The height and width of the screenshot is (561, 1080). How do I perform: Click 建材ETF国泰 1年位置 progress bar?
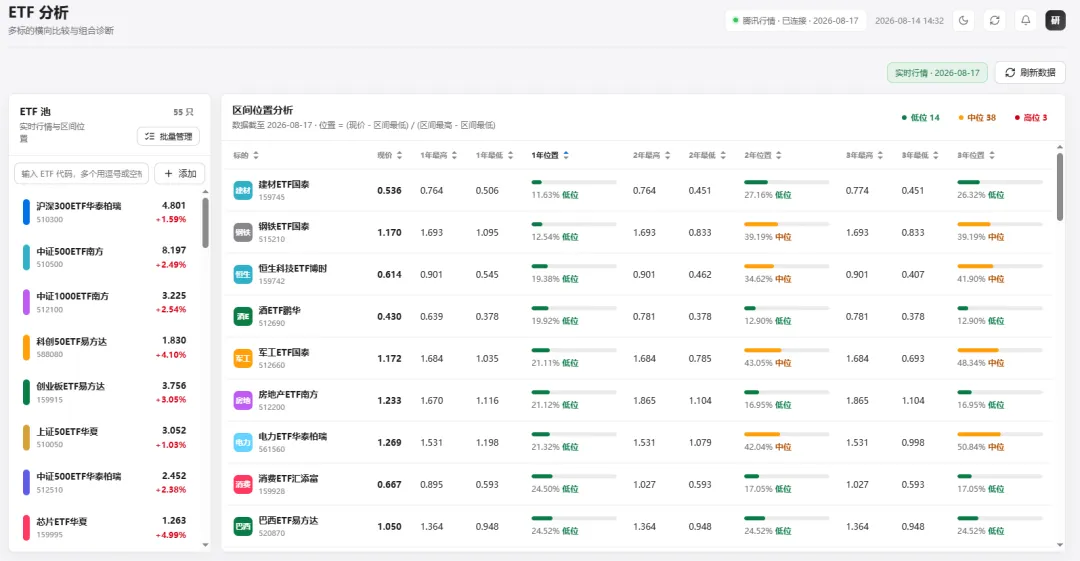click(x=573, y=183)
